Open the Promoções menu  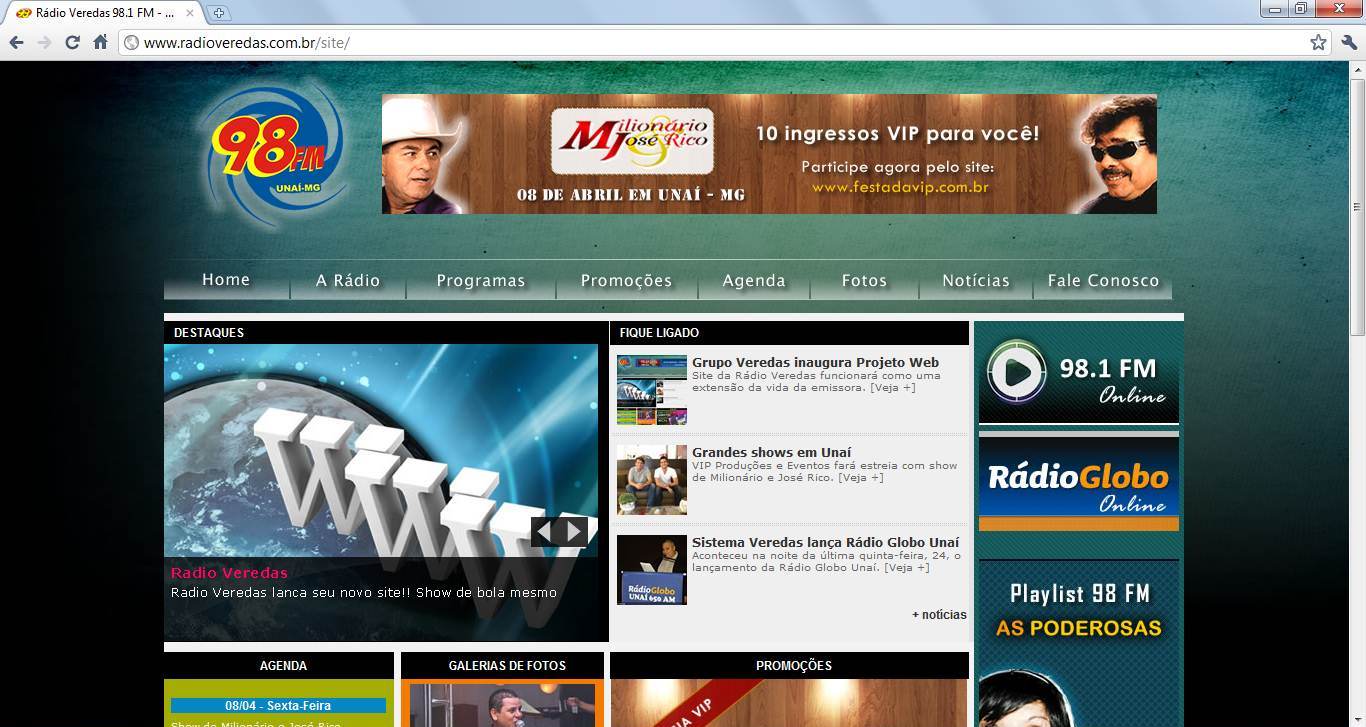[626, 281]
